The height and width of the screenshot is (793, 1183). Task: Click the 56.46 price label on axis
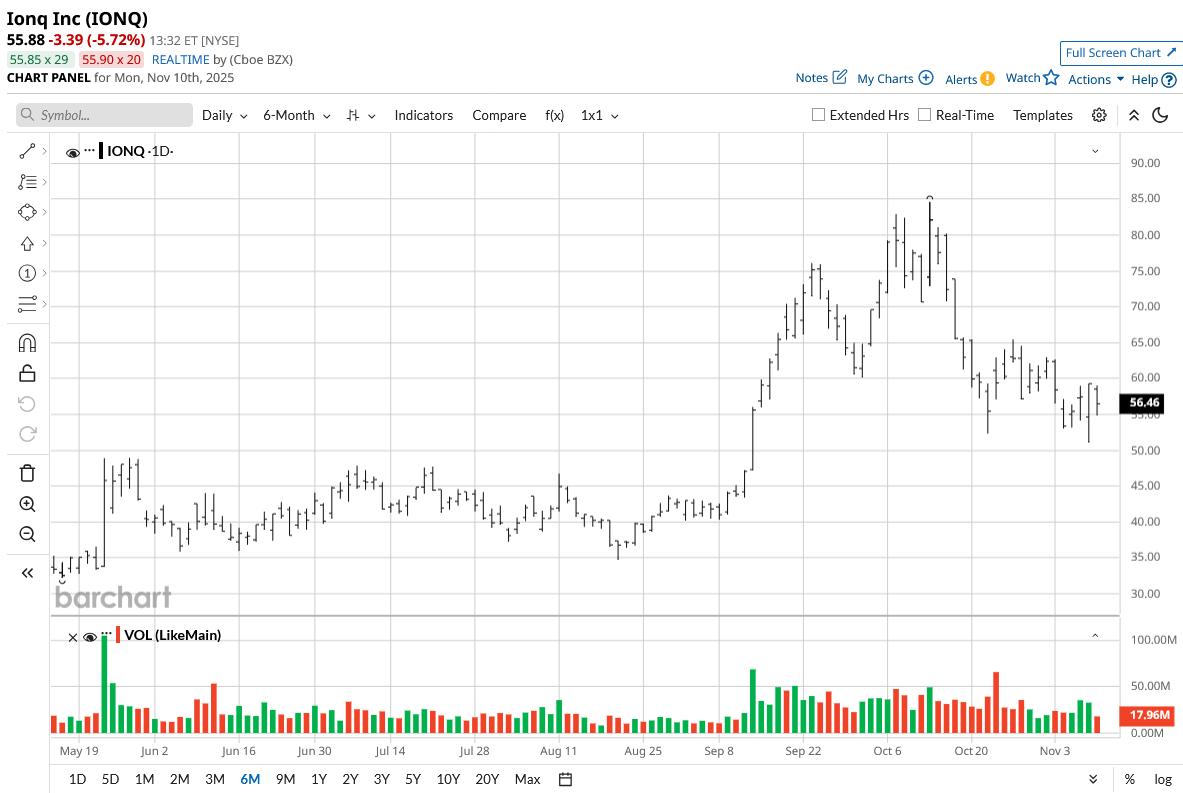pos(1143,403)
